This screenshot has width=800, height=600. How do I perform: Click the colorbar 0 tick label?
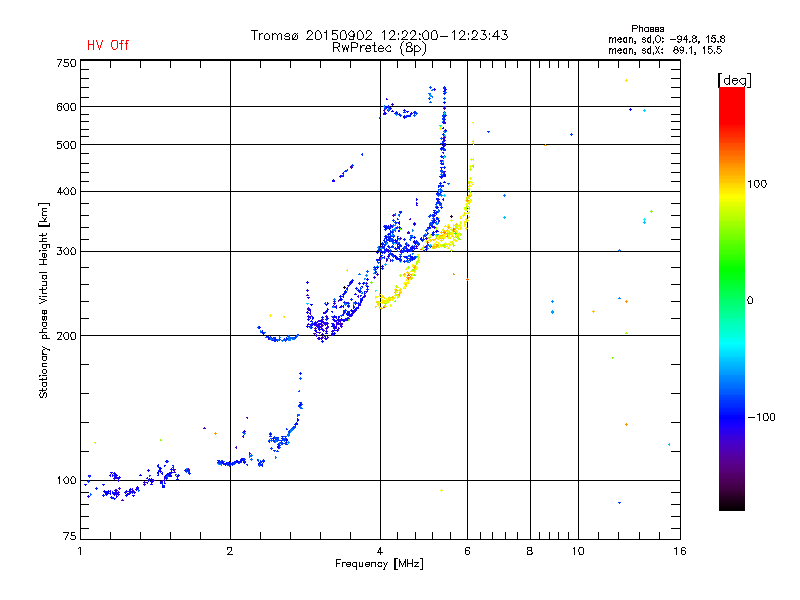tap(750, 301)
